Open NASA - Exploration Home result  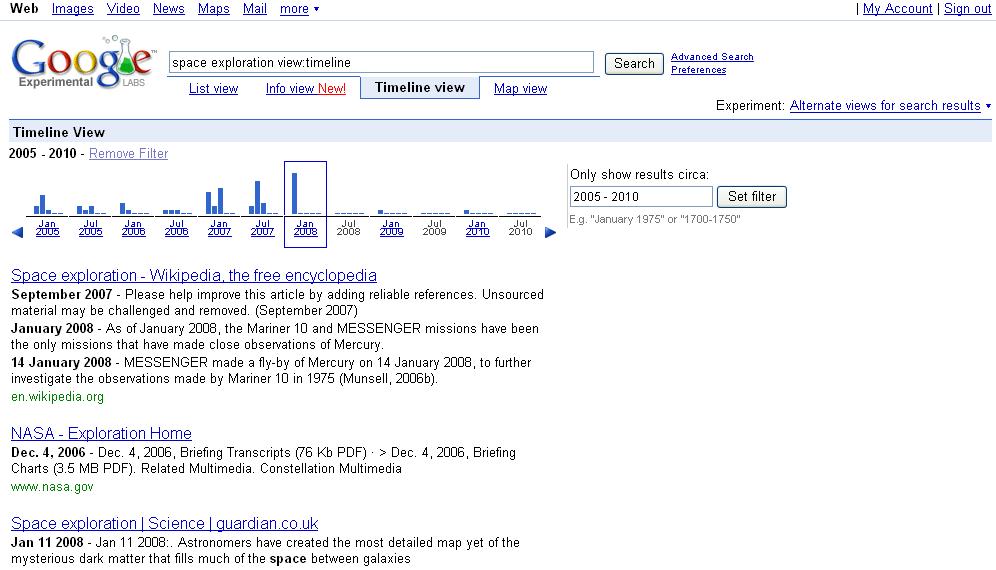[101, 433]
